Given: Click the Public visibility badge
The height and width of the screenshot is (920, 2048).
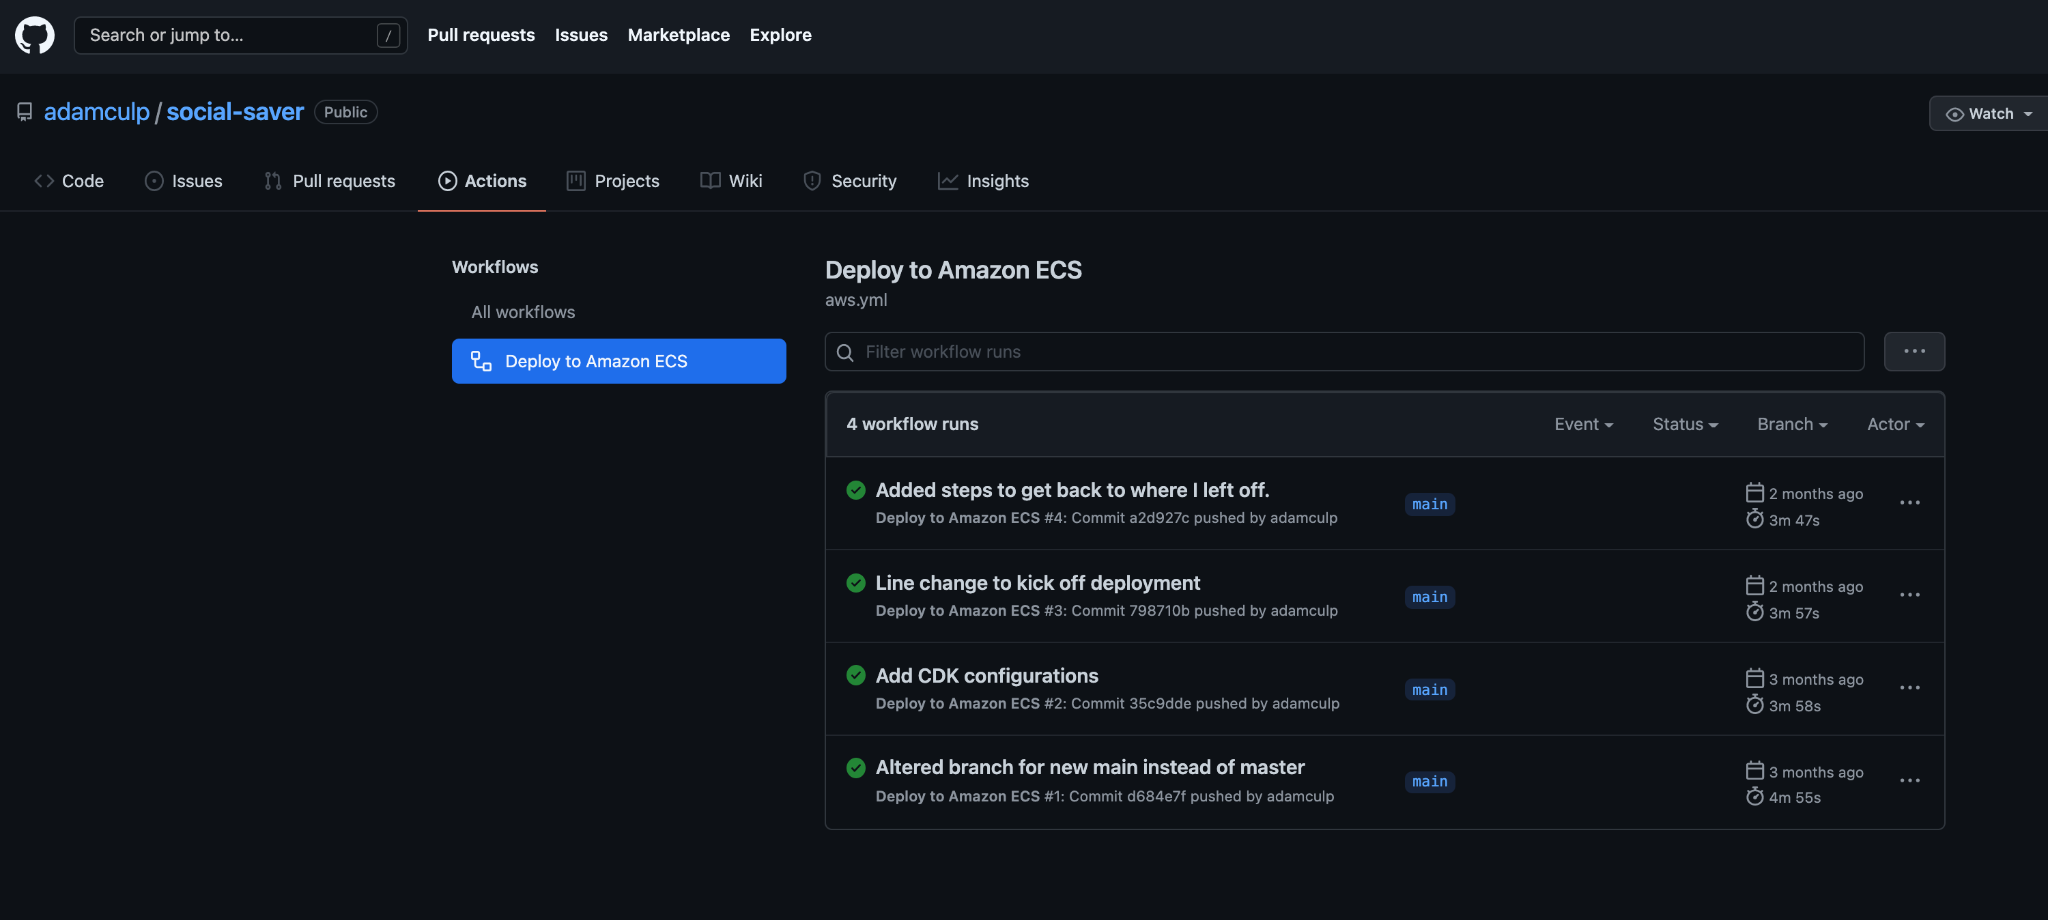Looking at the screenshot, I should coord(346,112).
